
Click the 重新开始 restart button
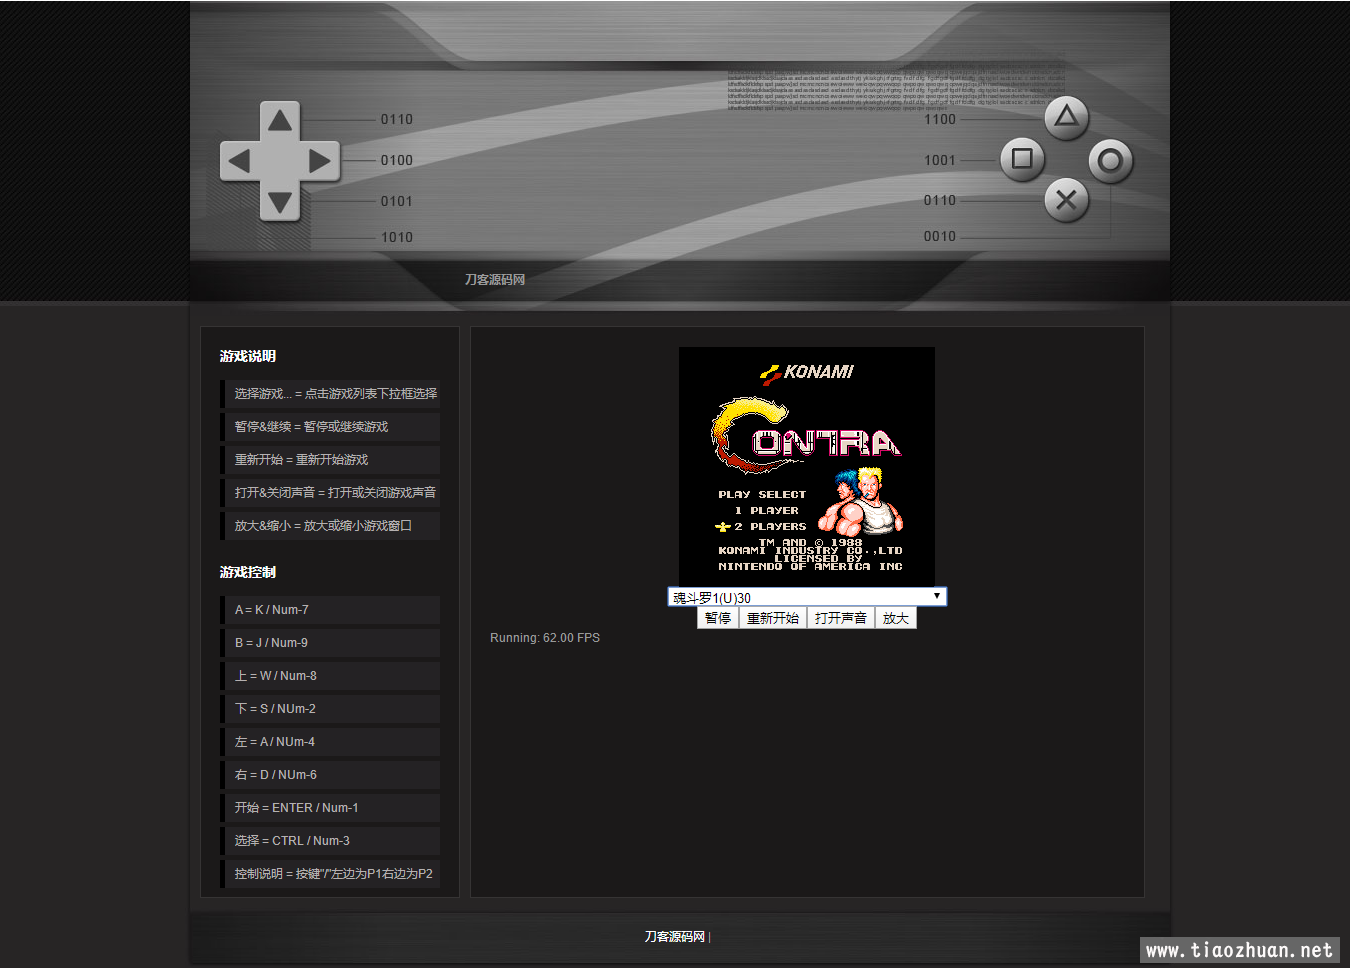(x=773, y=618)
